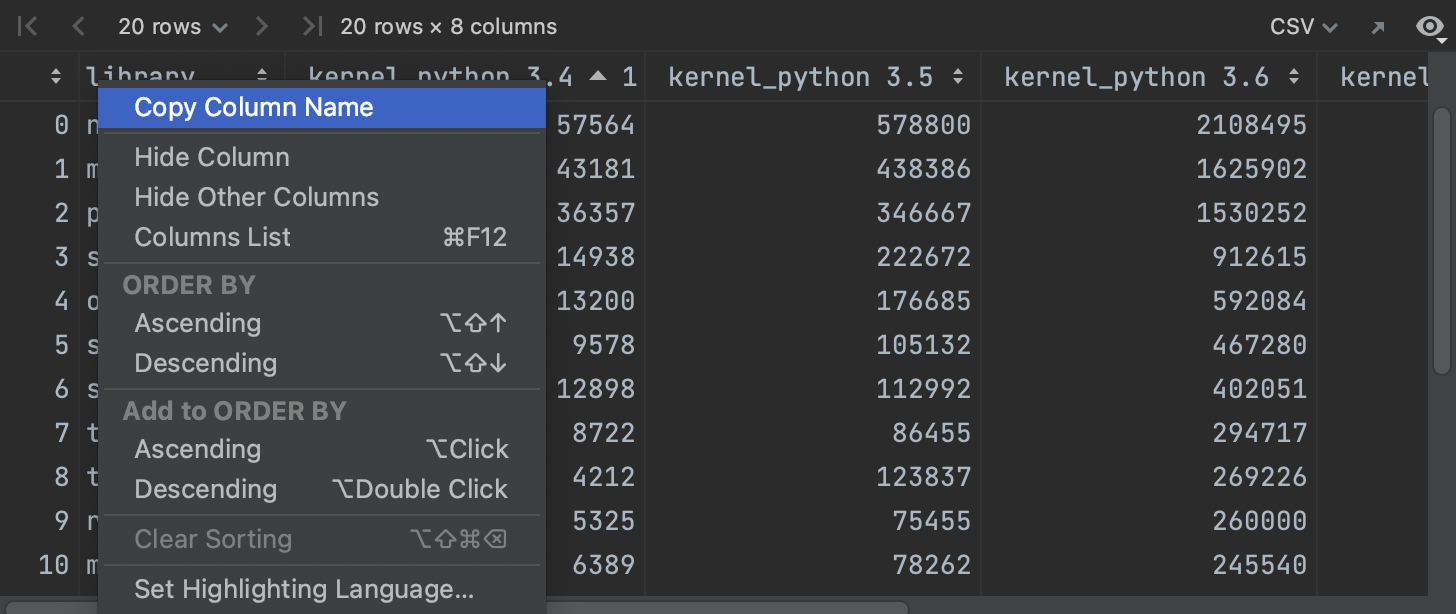
Task: Go to the first page of rows
Action: click(28, 27)
